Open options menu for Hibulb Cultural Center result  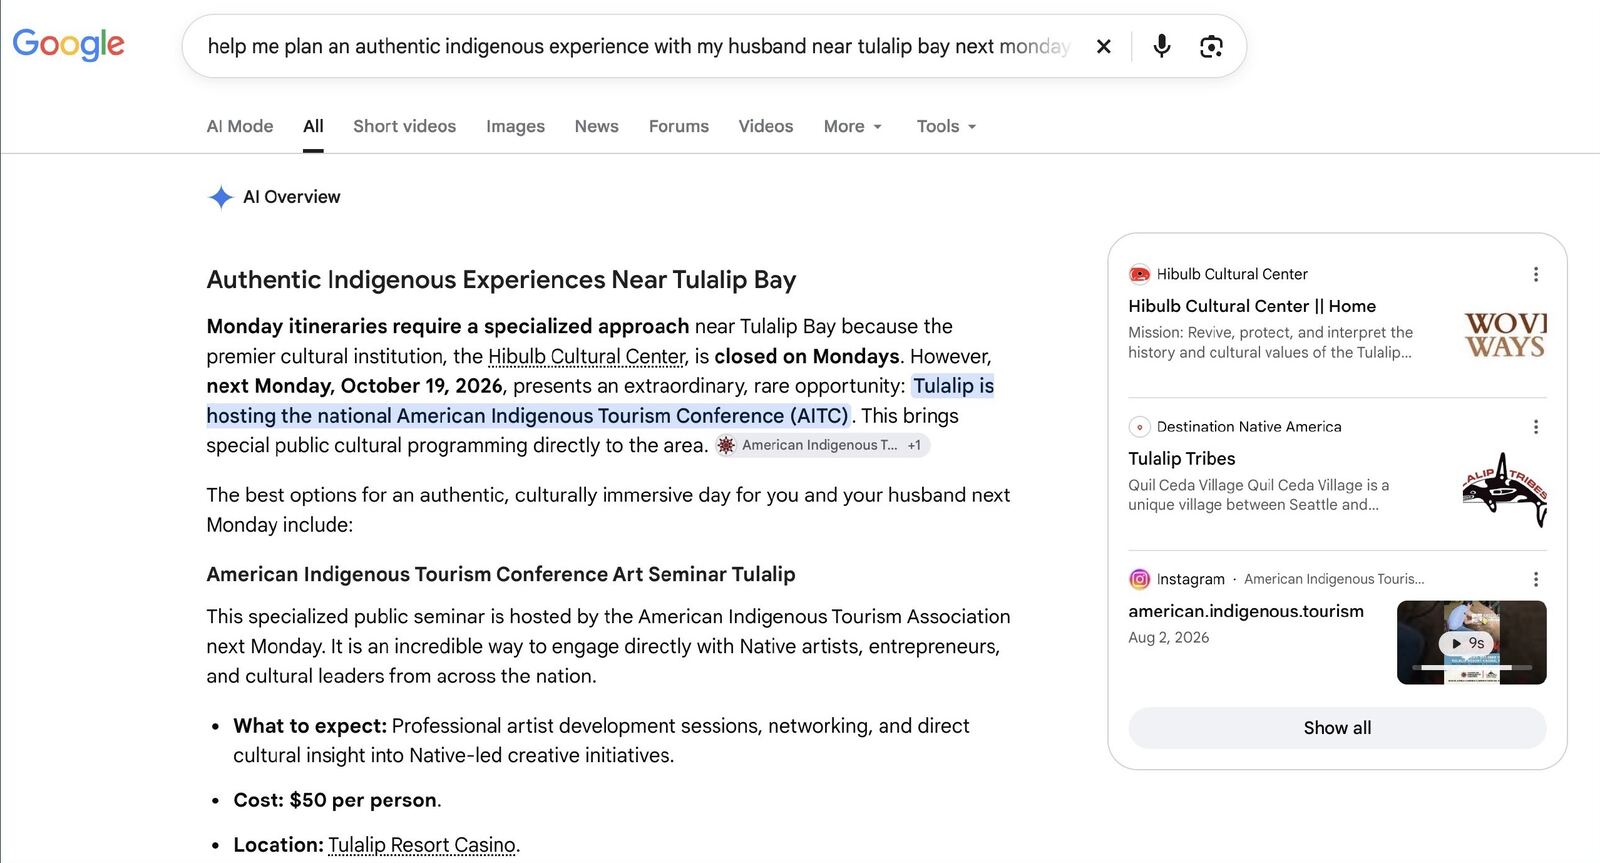click(x=1536, y=274)
